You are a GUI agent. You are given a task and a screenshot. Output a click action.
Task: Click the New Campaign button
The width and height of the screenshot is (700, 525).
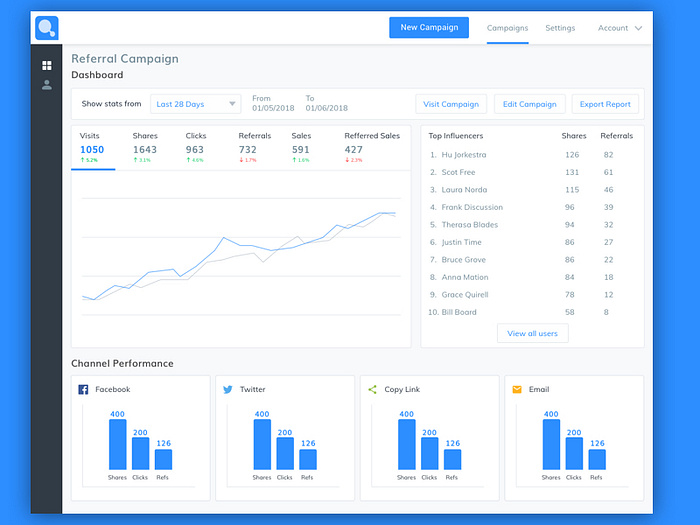429,28
